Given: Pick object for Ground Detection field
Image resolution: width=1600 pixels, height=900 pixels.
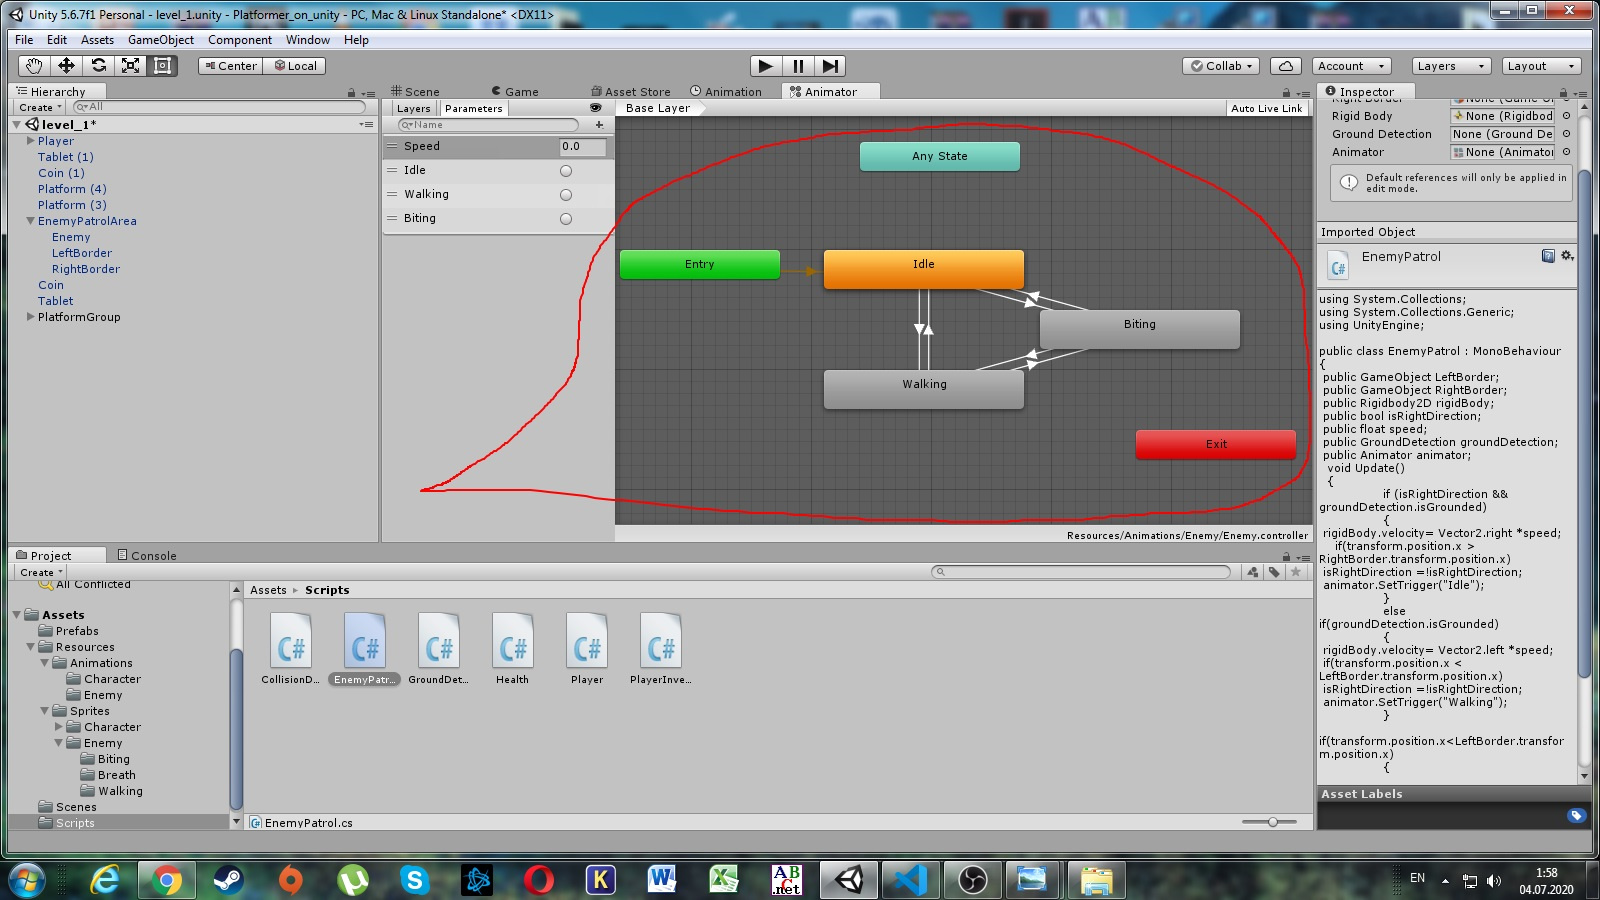Looking at the screenshot, I should (x=1566, y=134).
